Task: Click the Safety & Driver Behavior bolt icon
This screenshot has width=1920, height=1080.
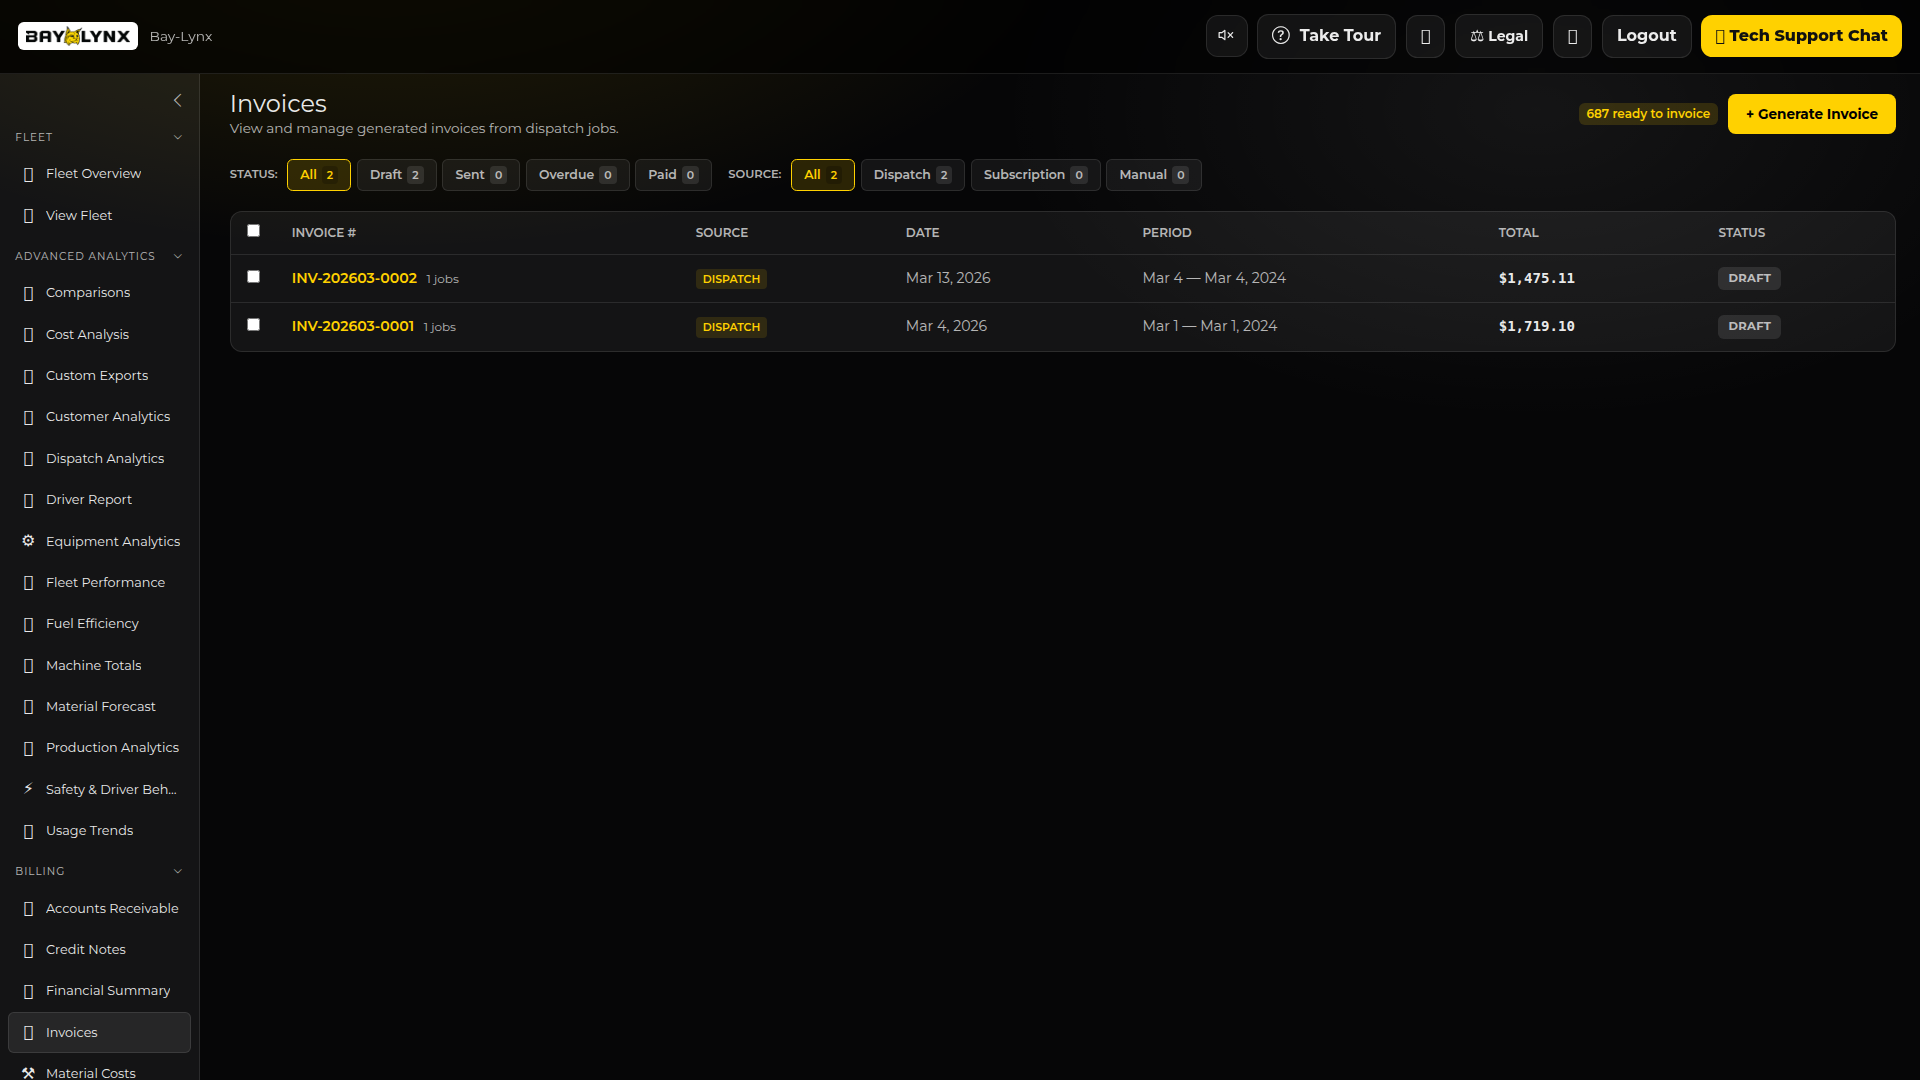Action: click(x=28, y=789)
